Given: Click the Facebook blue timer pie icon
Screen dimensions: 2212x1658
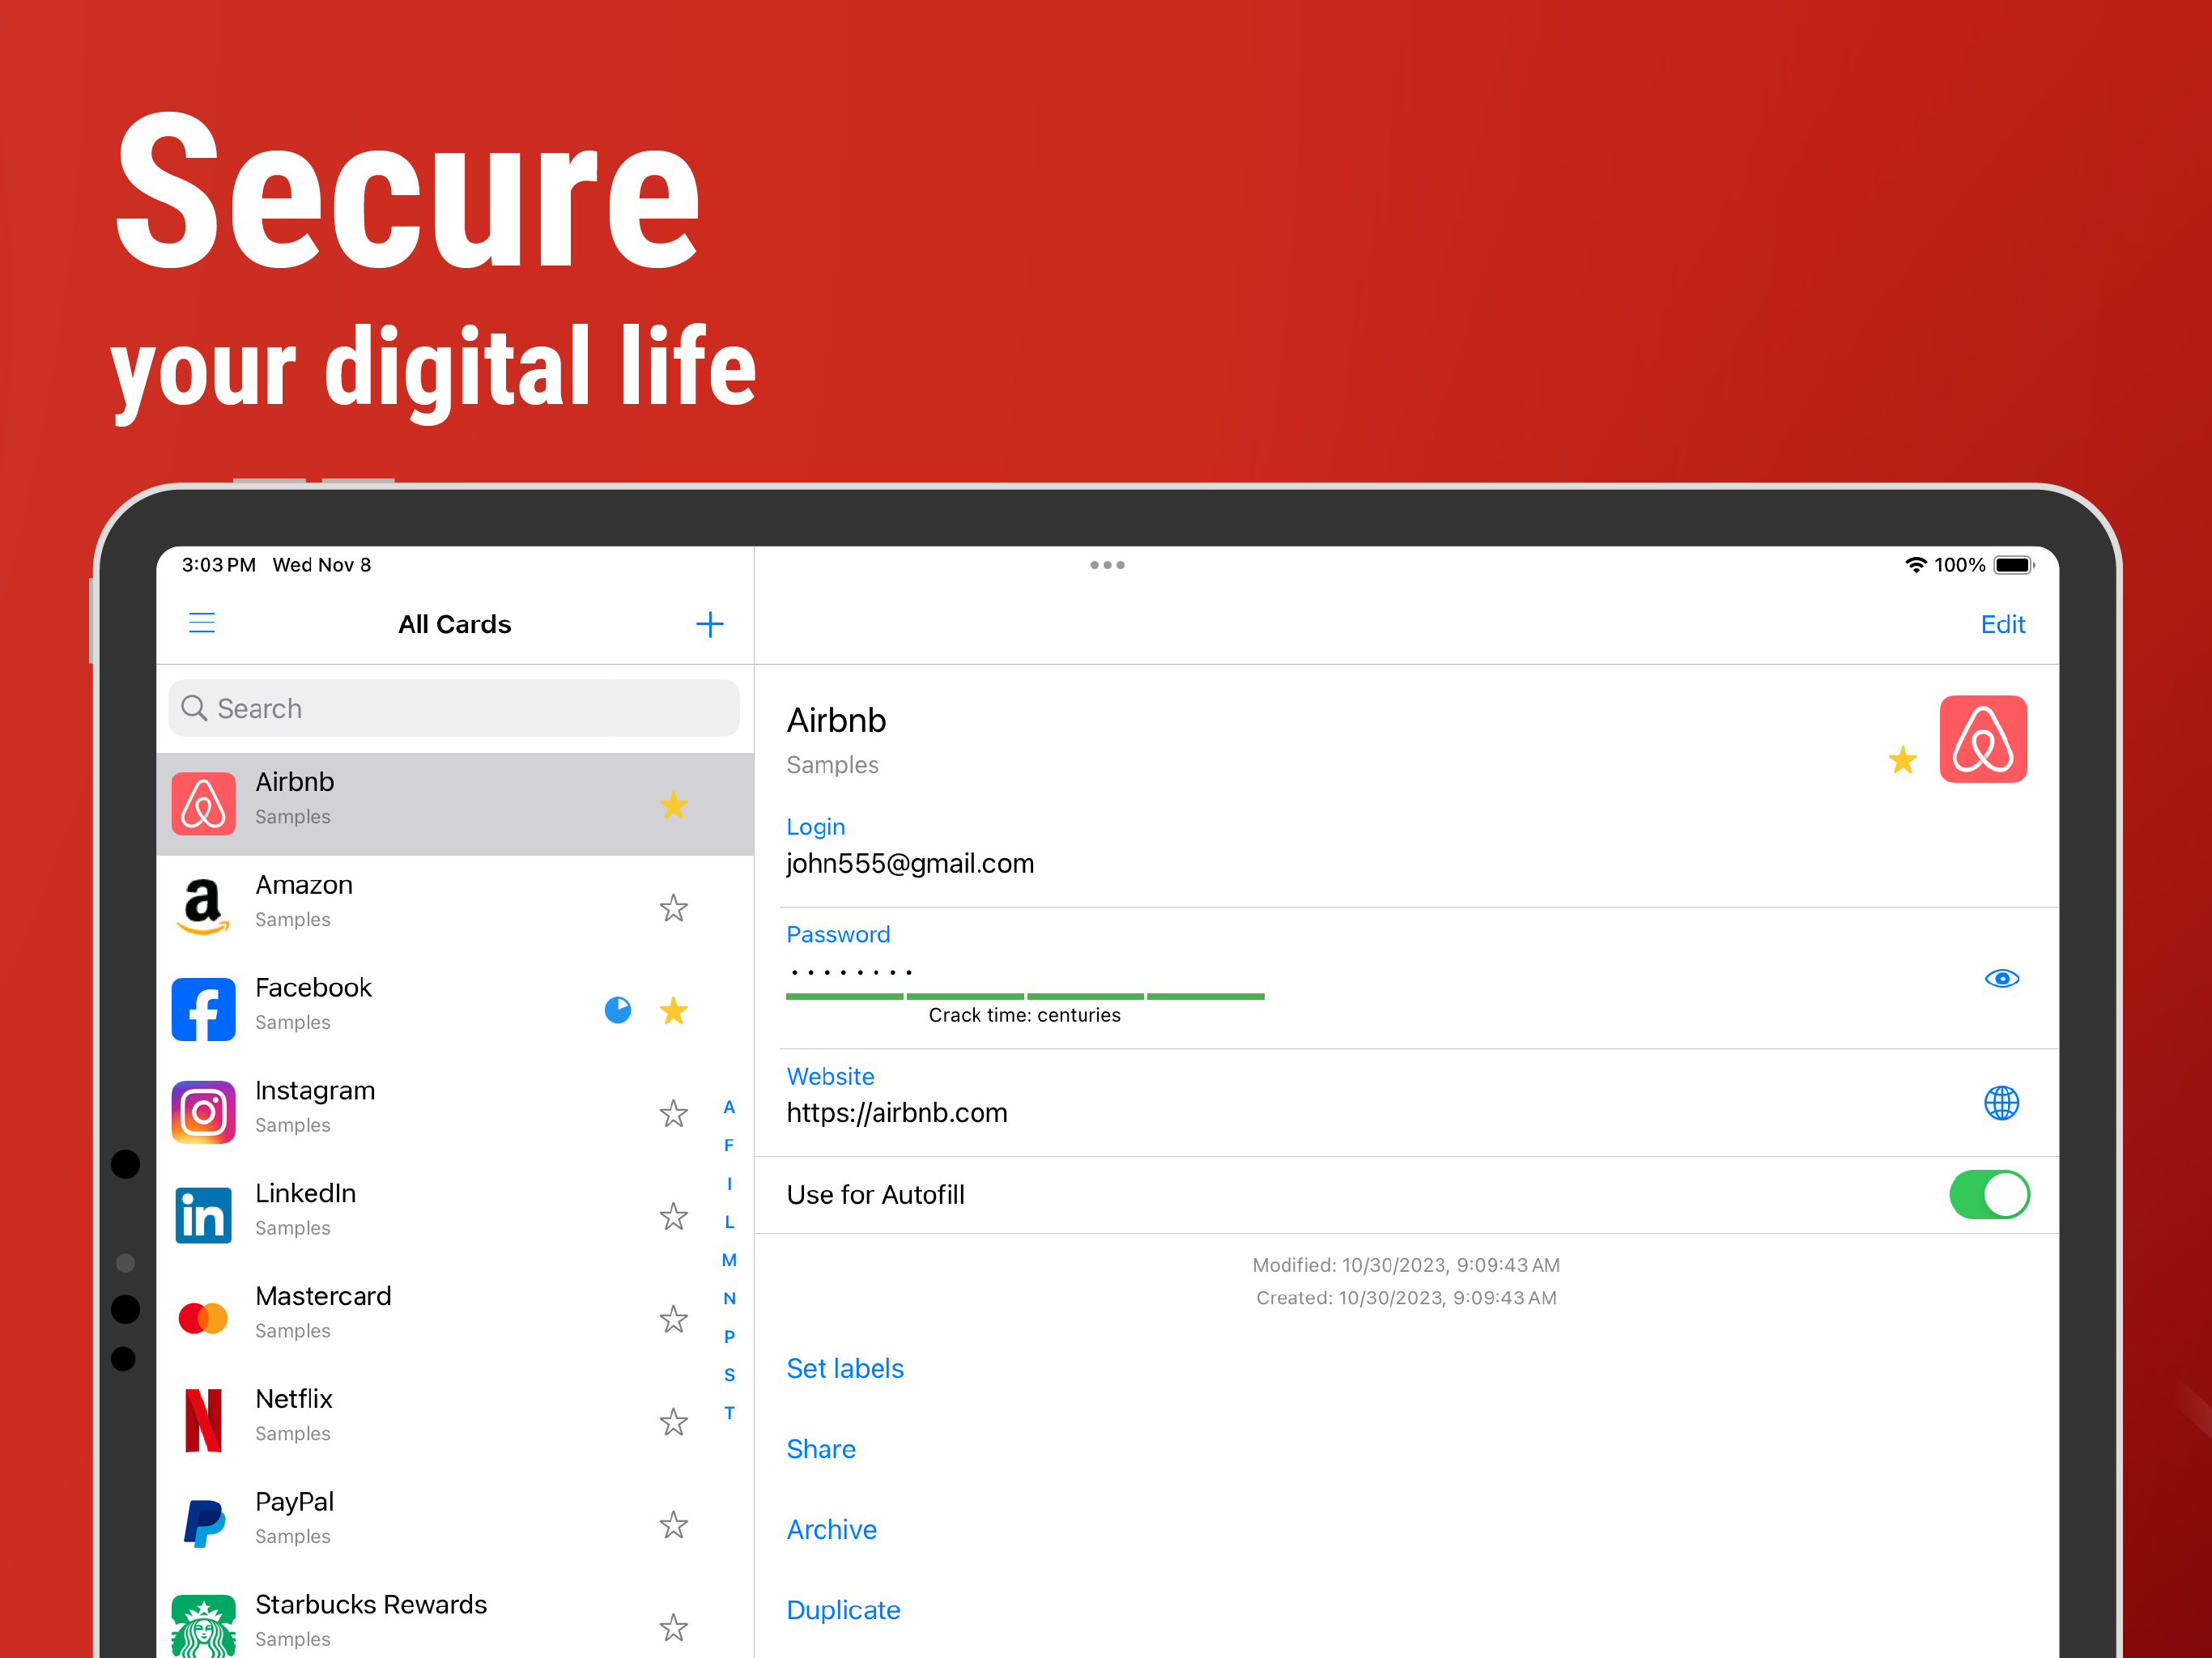Looking at the screenshot, I should click(x=618, y=1010).
